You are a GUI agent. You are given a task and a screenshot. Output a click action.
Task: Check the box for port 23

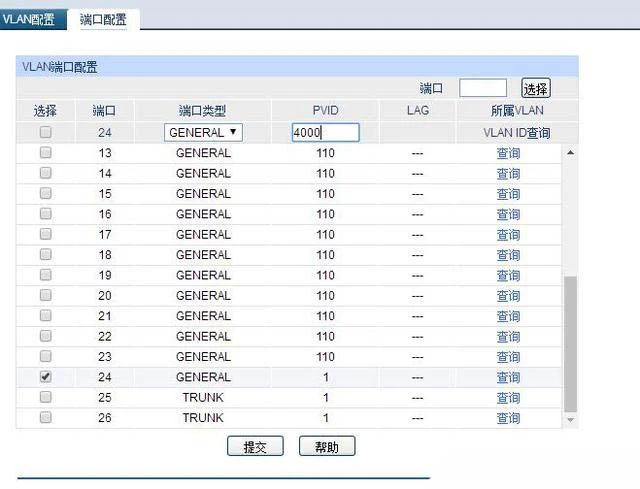coord(46,356)
